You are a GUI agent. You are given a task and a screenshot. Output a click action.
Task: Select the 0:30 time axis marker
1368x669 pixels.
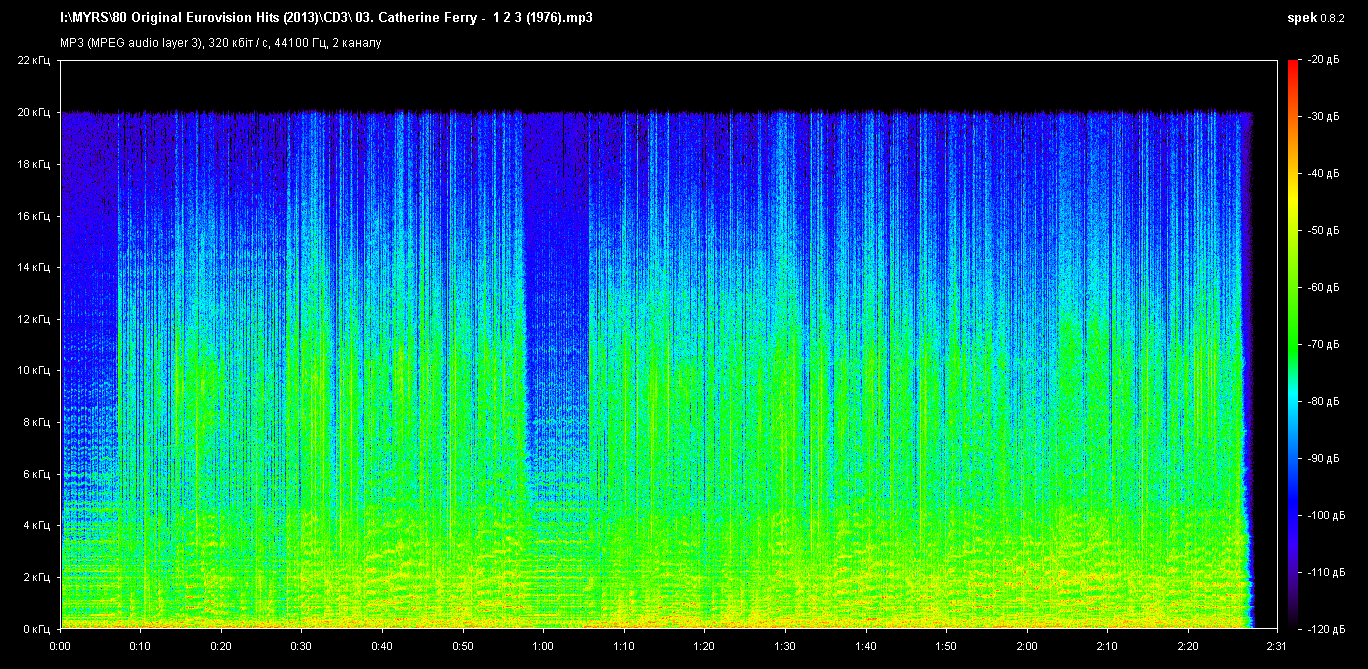click(x=302, y=646)
